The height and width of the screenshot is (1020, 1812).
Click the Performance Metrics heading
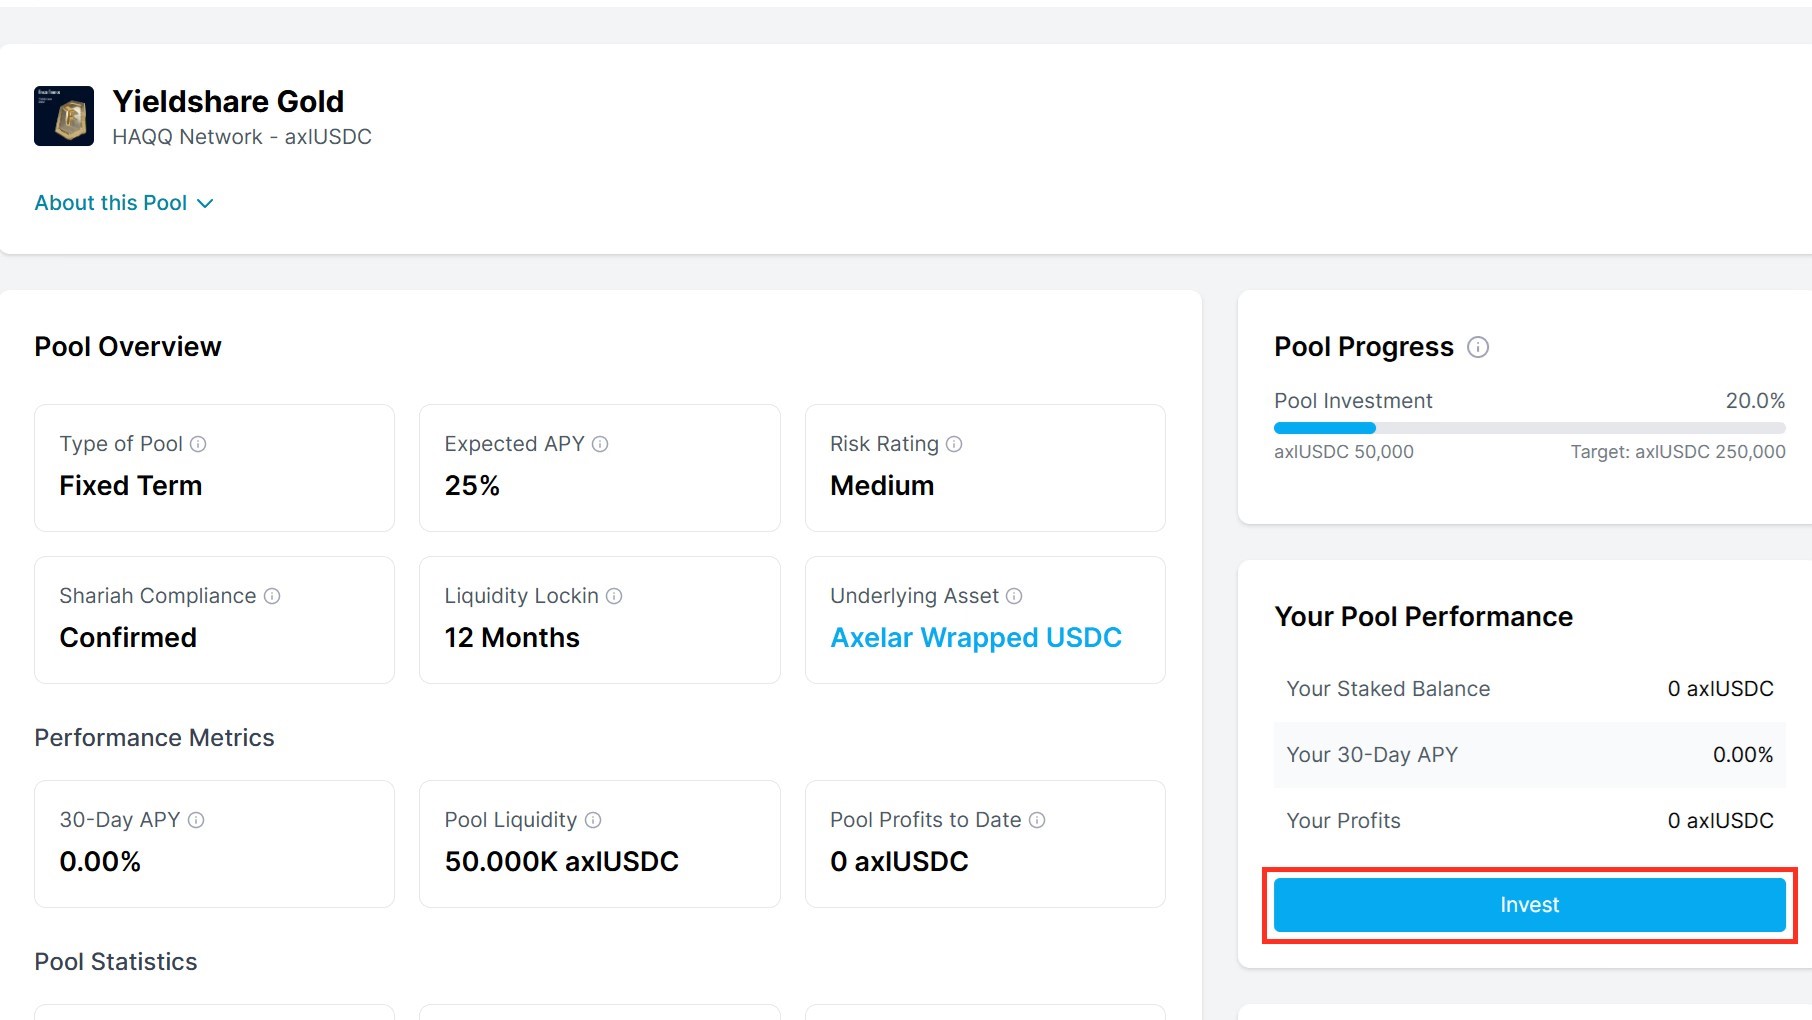tap(154, 738)
